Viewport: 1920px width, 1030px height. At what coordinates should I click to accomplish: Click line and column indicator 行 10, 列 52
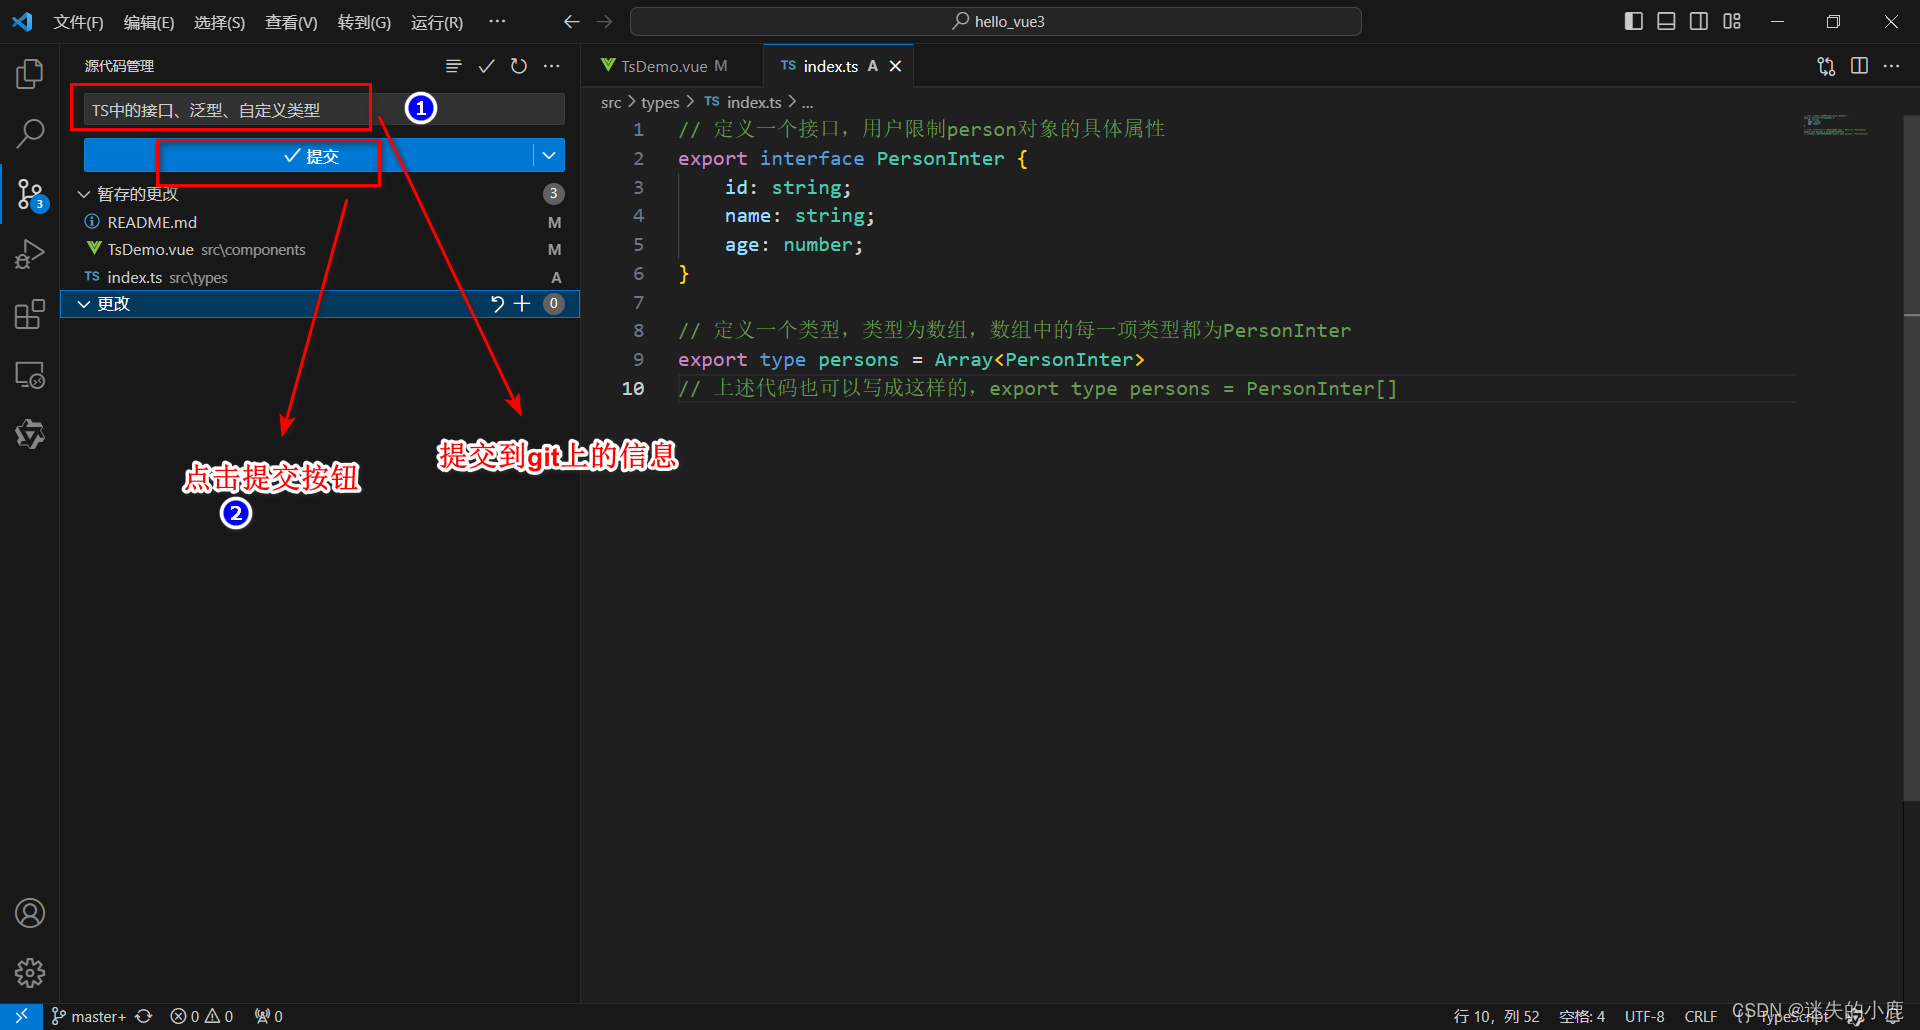pos(1496,1016)
